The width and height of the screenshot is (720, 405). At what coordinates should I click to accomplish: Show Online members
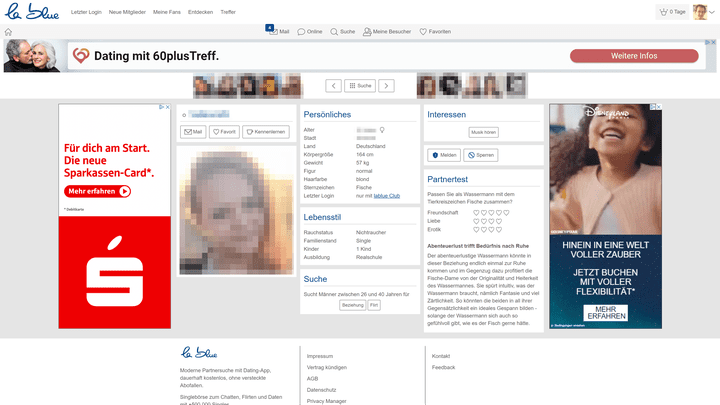pyautogui.click(x=310, y=32)
